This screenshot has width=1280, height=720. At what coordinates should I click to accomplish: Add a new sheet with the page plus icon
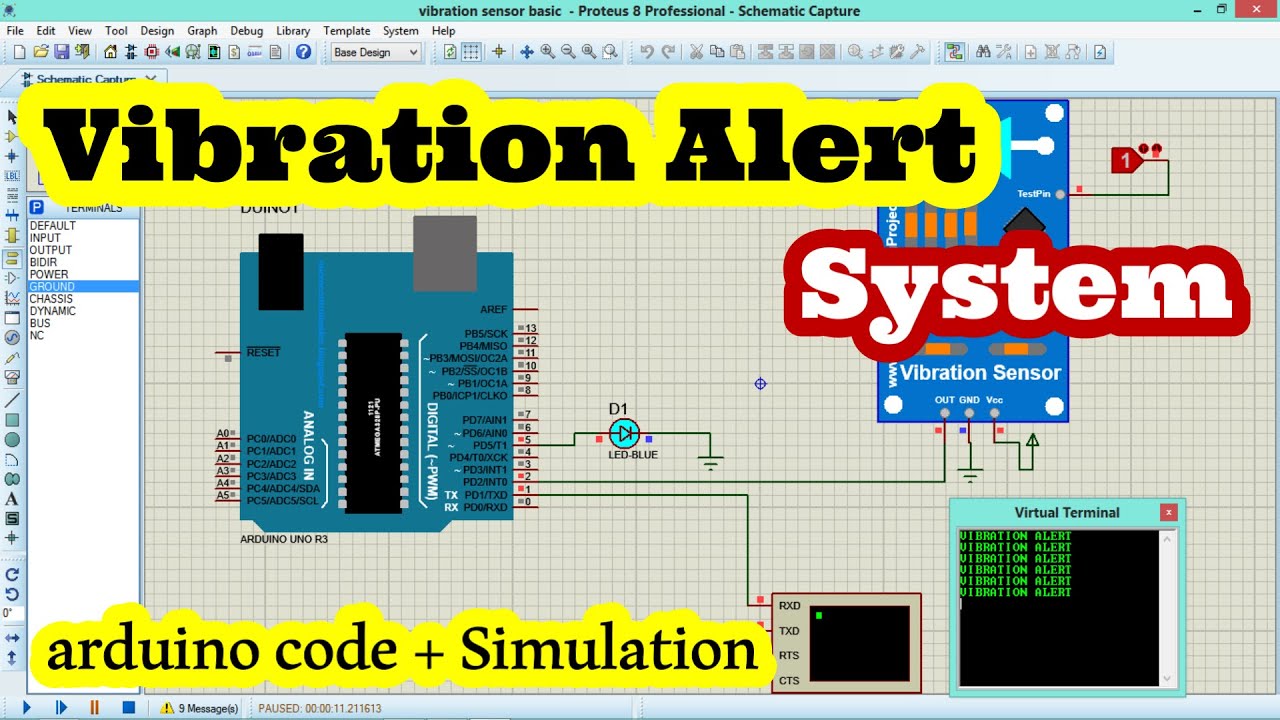(1030, 52)
